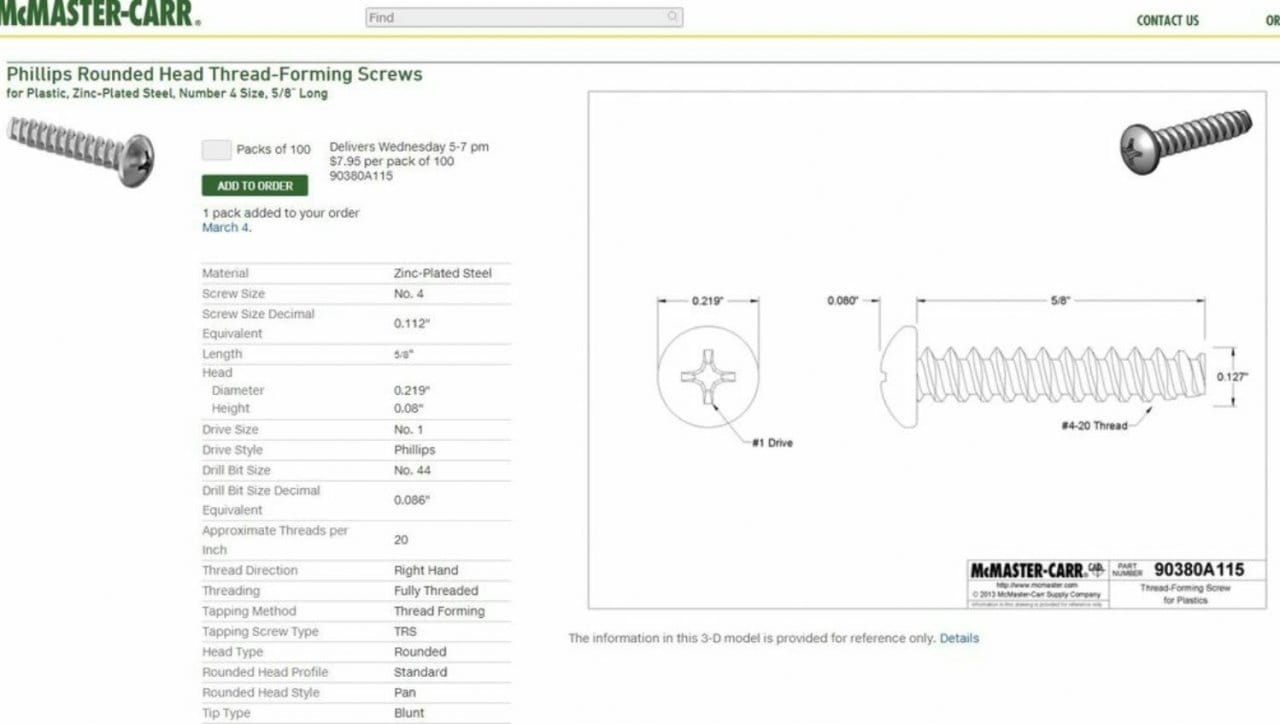This screenshot has width=1280, height=724.
Task: Click the 'Tapping Screw Type' label
Action: pyautogui.click(x=260, y=631)
